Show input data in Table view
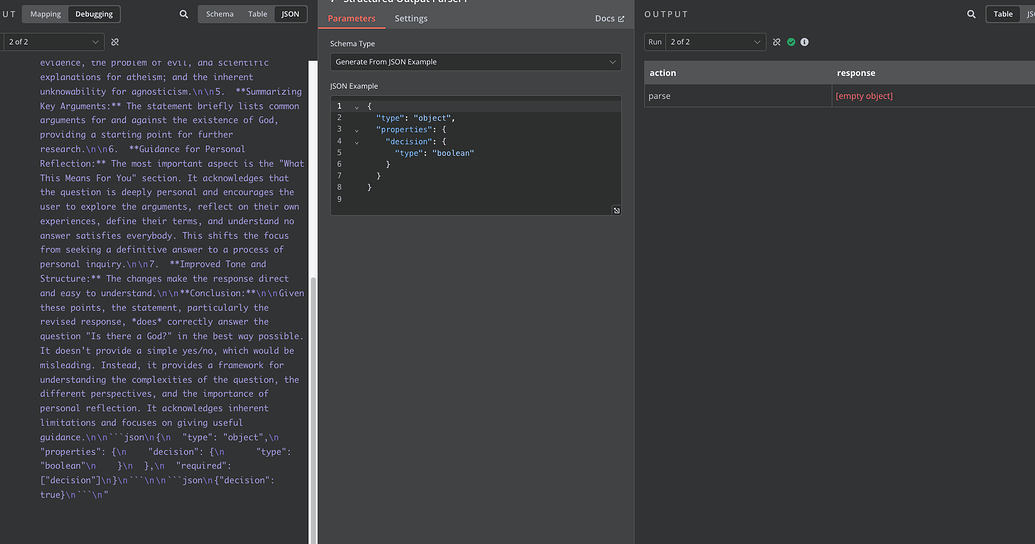 (257, 14)
